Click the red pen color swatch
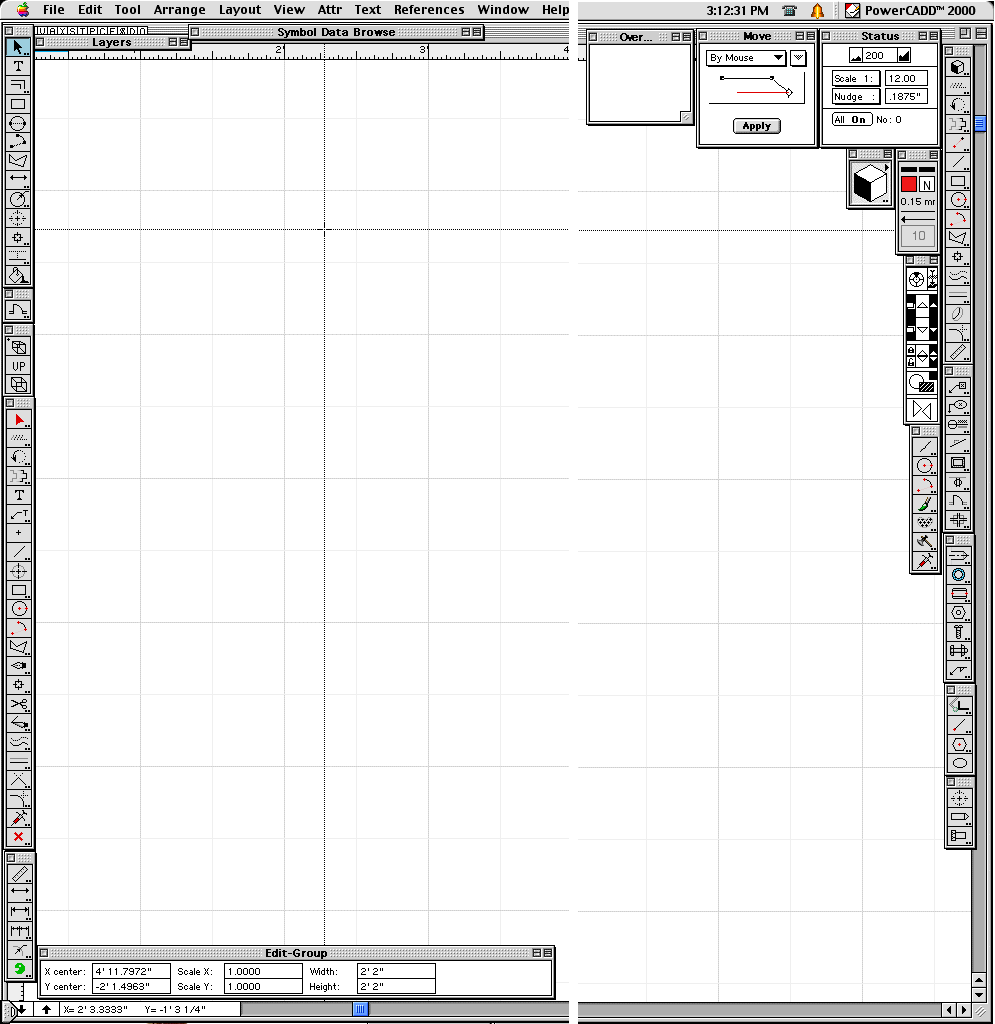995x1024 pixels. pos(908,185)
